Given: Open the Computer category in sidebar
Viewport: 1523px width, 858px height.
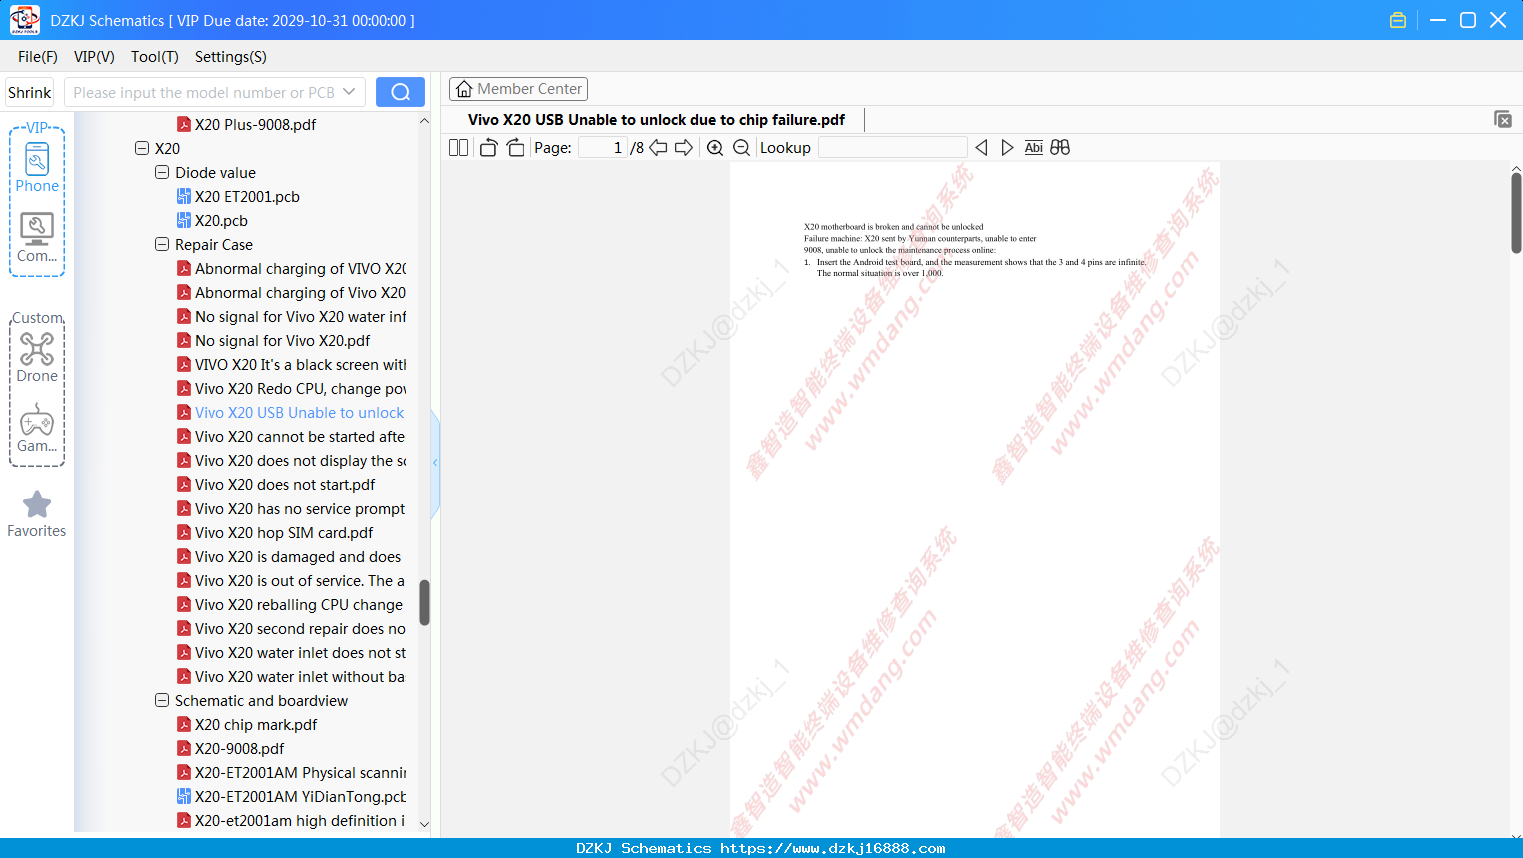Looking at the screenshot, I should (37, 238).
